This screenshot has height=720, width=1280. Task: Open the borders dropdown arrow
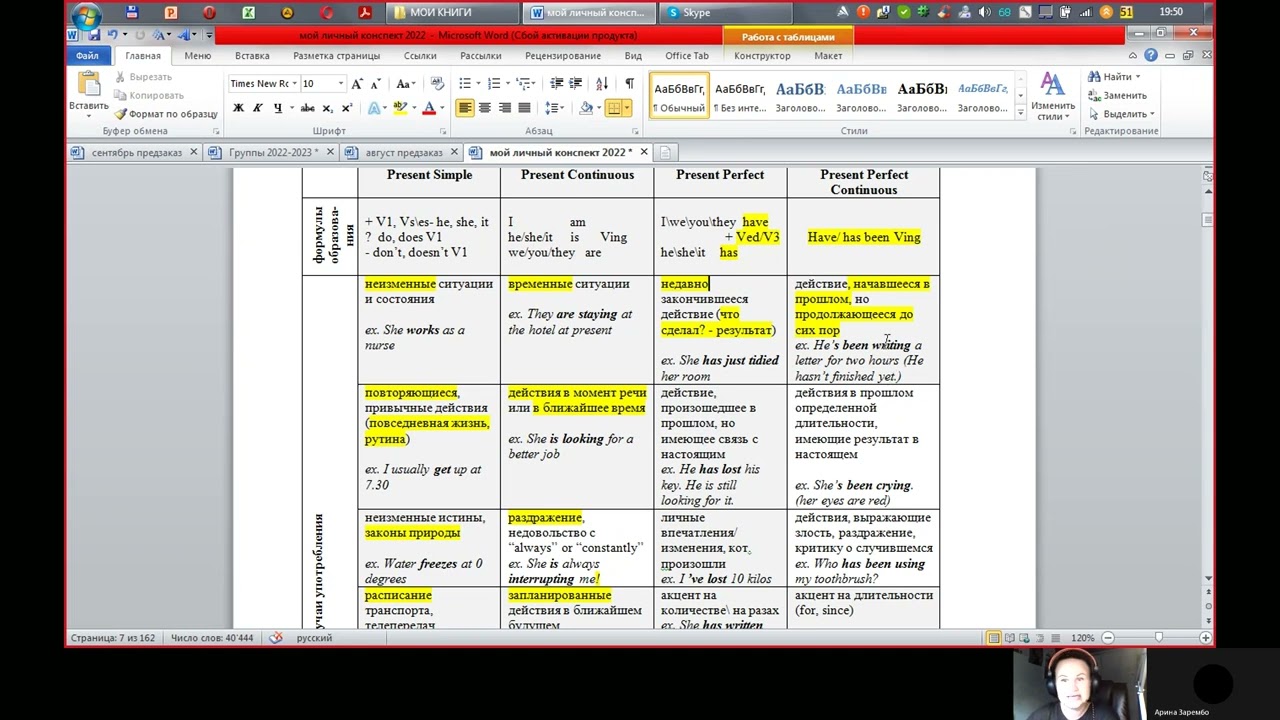[x=627, y=108]
